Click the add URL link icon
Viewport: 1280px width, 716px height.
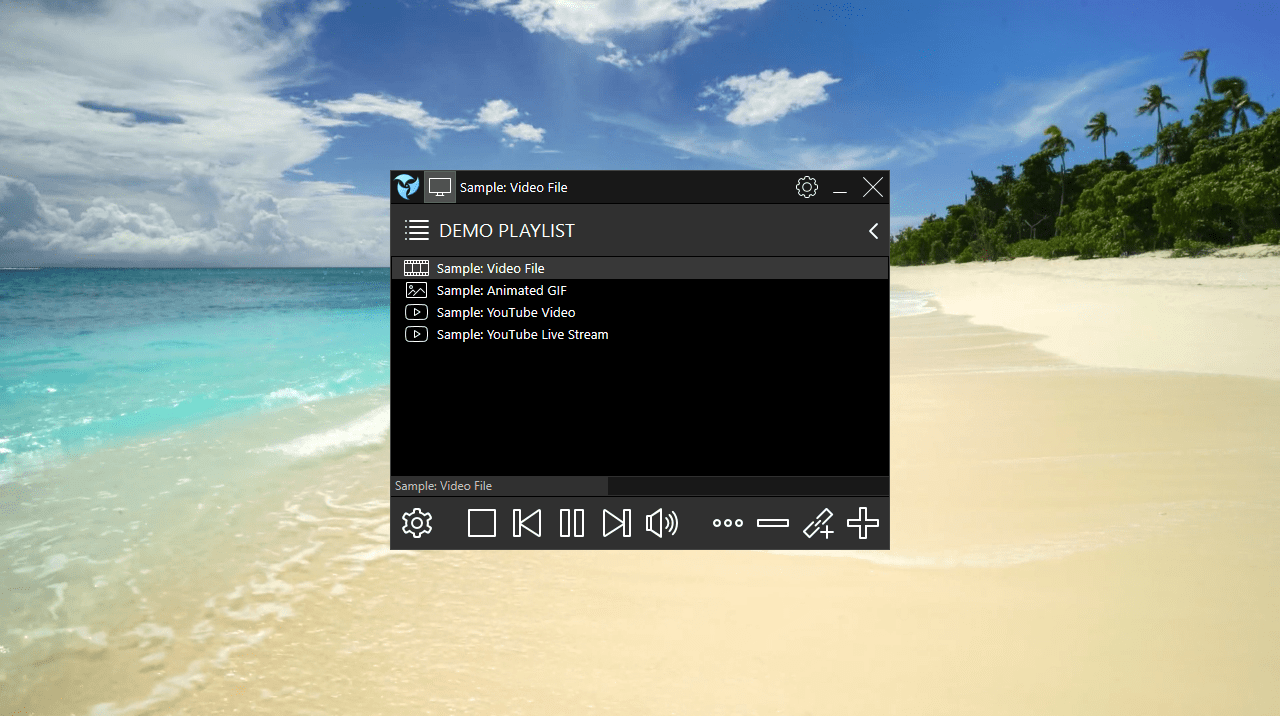818,523
